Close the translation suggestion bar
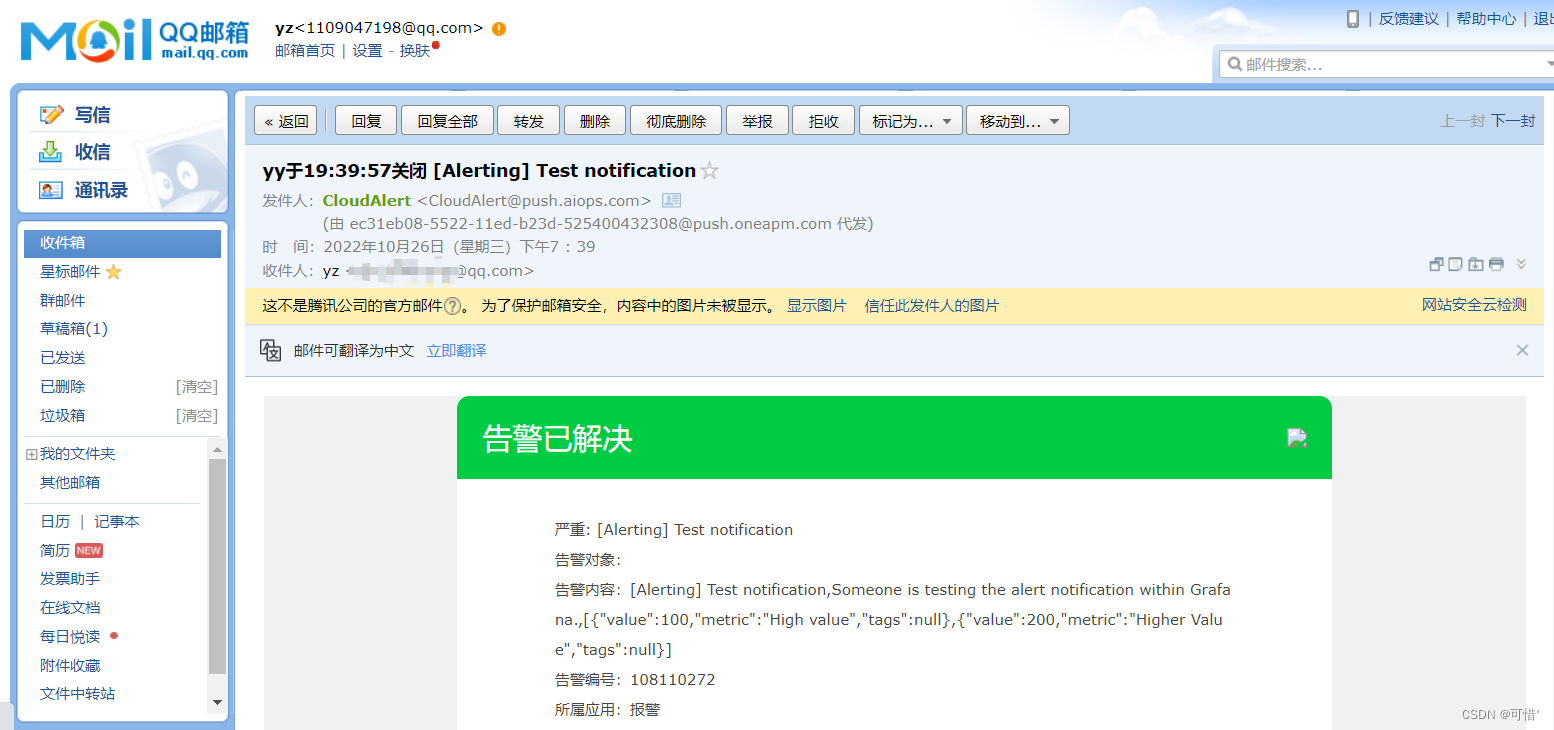The height and width of the screenshot is (730, 1554). click(1522, 350)
